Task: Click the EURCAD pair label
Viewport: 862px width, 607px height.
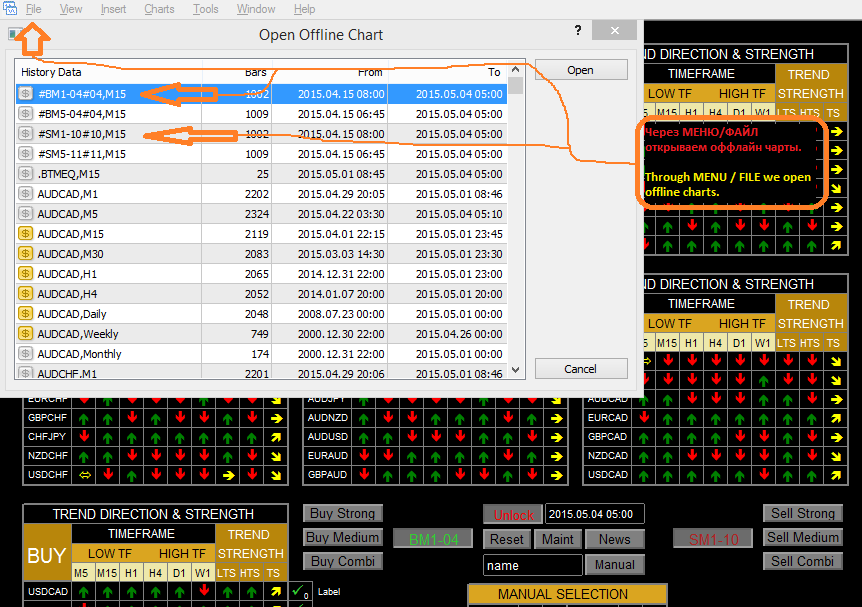Action: click(x=607, y=418)
